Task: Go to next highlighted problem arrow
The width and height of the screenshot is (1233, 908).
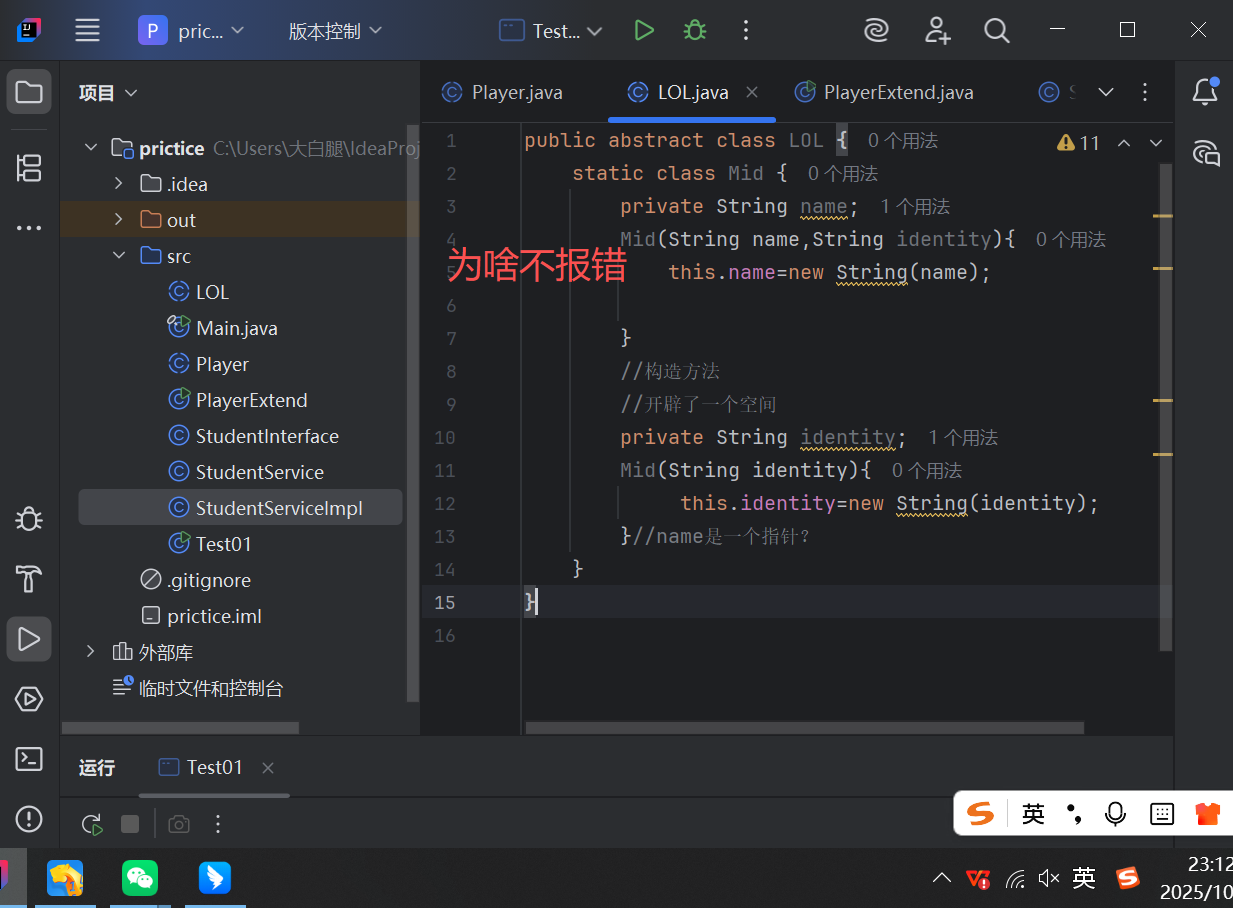Action: [1156, 143]
